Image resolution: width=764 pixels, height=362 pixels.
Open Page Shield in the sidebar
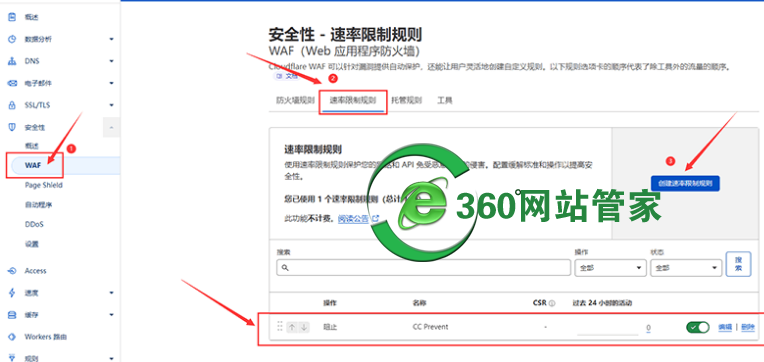[x=44, y=185]
